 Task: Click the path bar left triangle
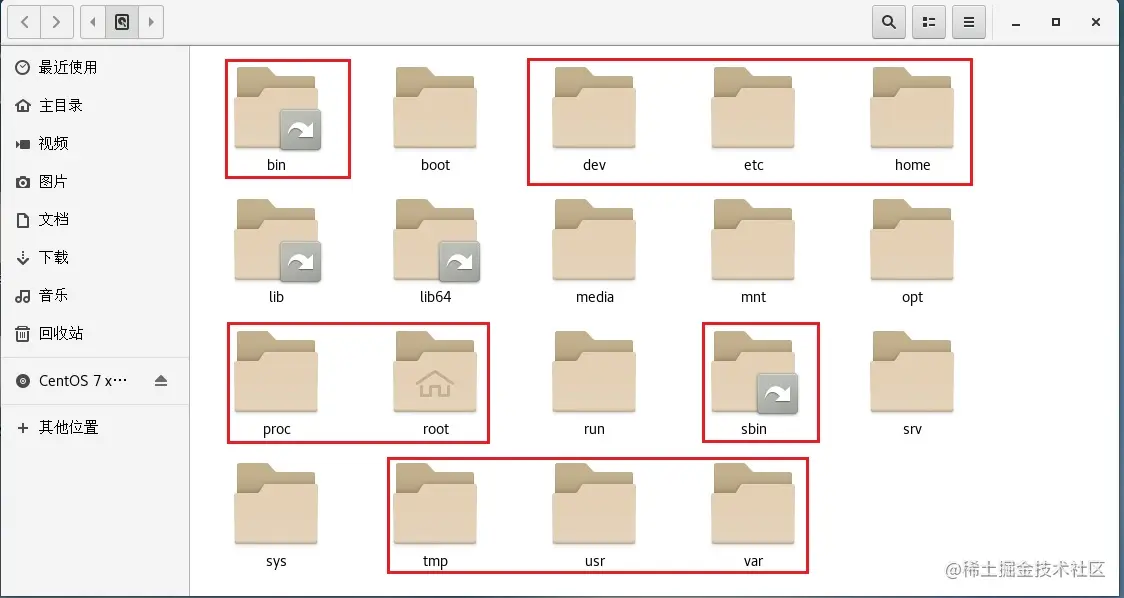click(93, 22)
